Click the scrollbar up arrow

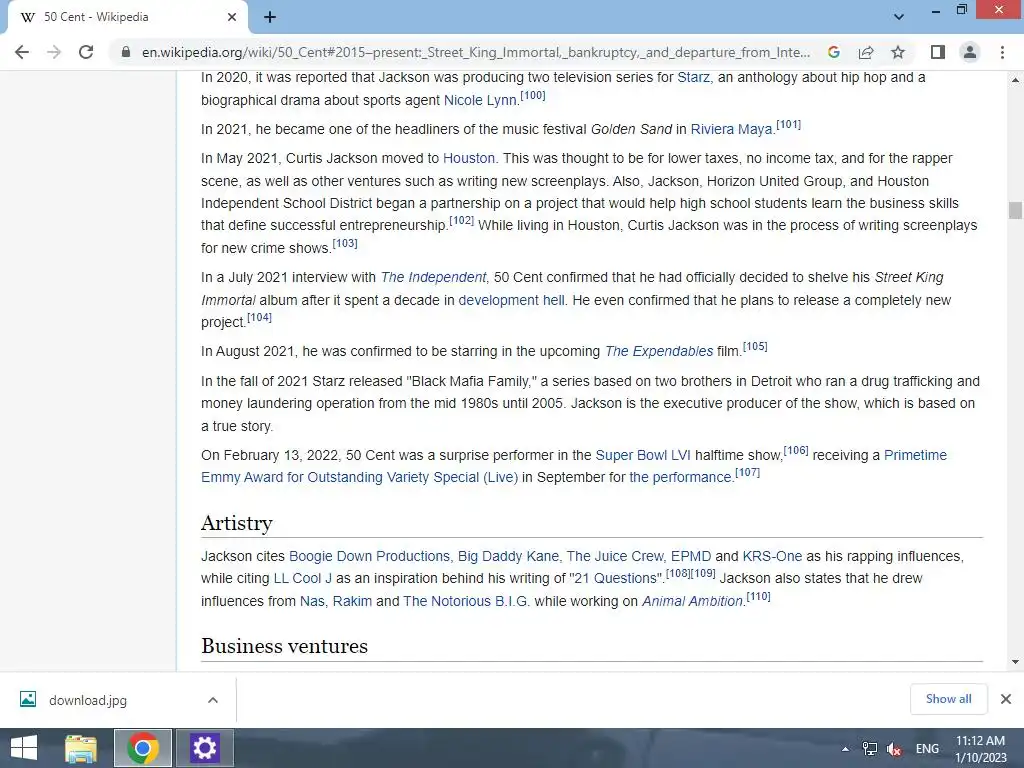[x=1015, y=80]
